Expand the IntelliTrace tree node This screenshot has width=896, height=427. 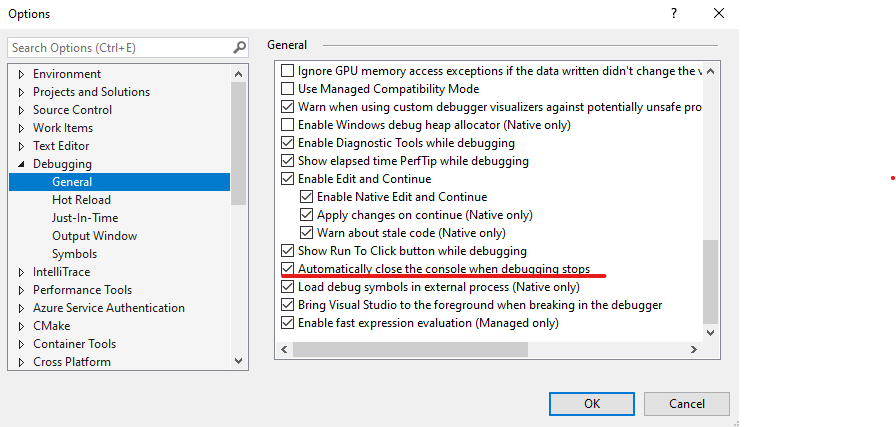point(22,272)
